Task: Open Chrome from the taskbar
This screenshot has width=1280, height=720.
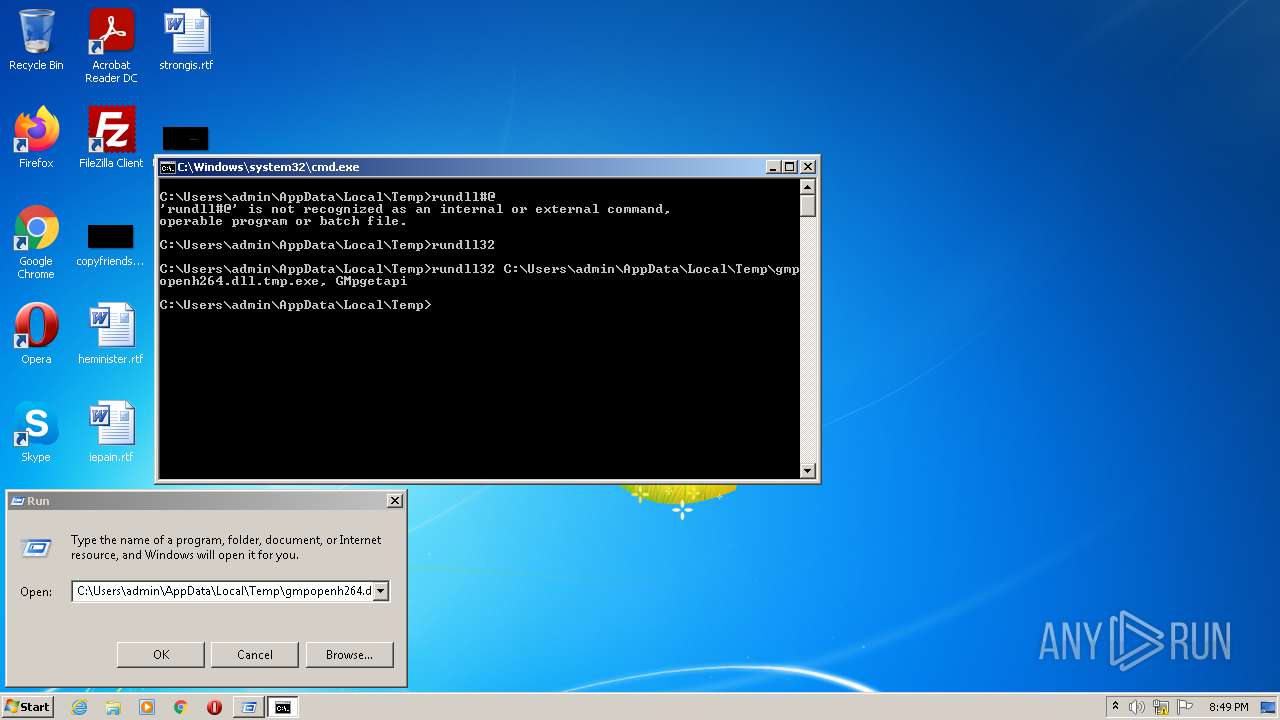Action: tap(181, 707)
